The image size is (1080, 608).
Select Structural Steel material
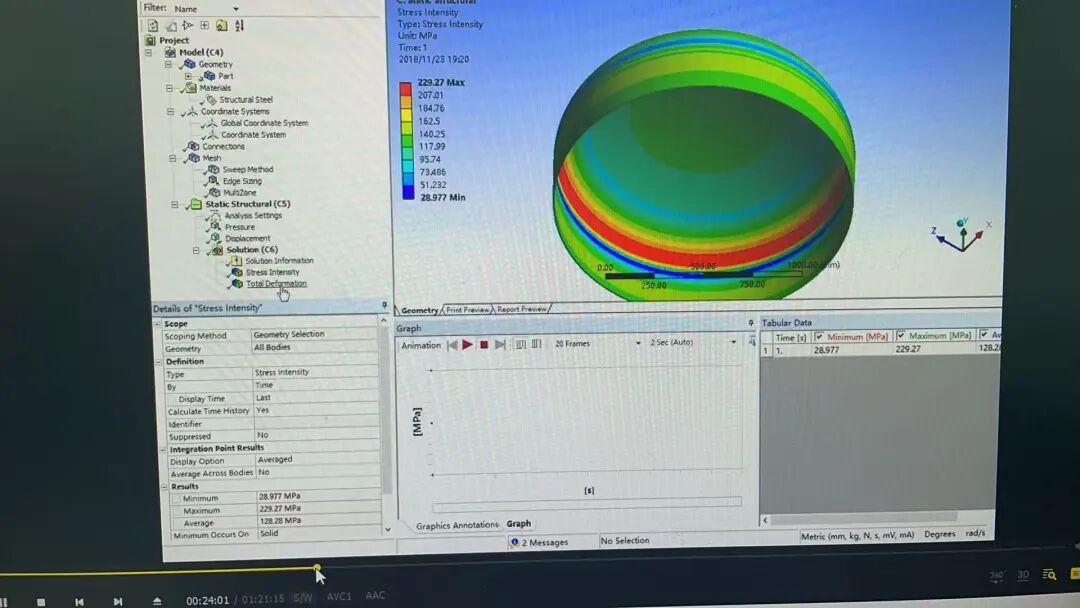[x=246, y=100]
